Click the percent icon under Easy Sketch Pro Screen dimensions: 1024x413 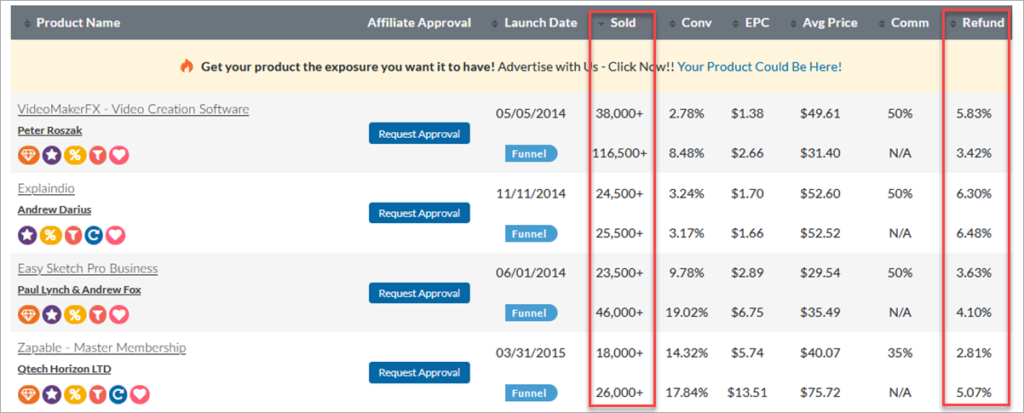[x=73, y=314]
